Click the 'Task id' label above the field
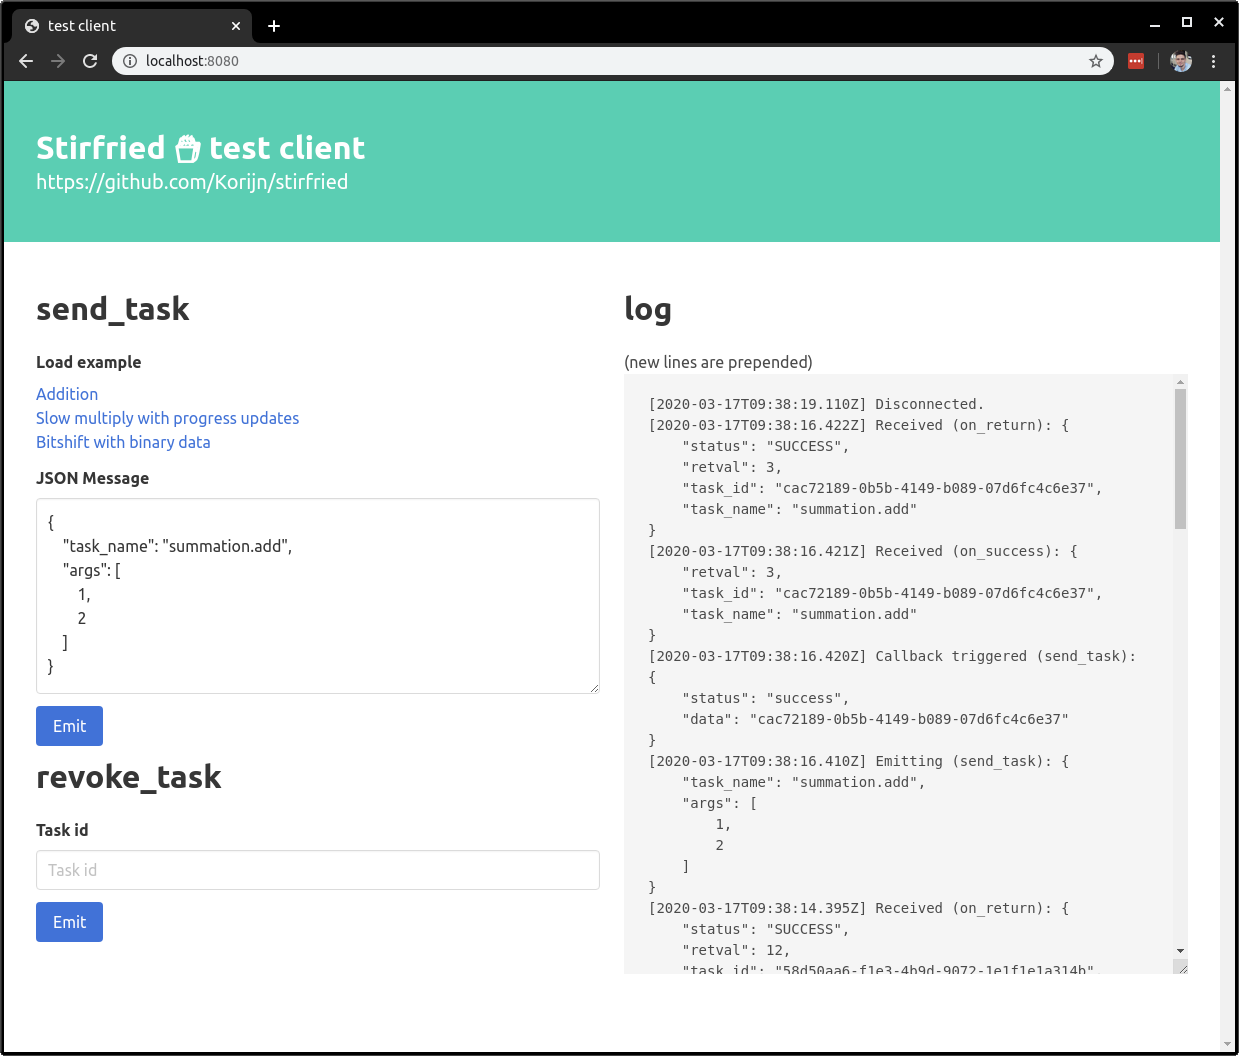The height and width of the screenshot is (1056, 1239). [62, 830]
